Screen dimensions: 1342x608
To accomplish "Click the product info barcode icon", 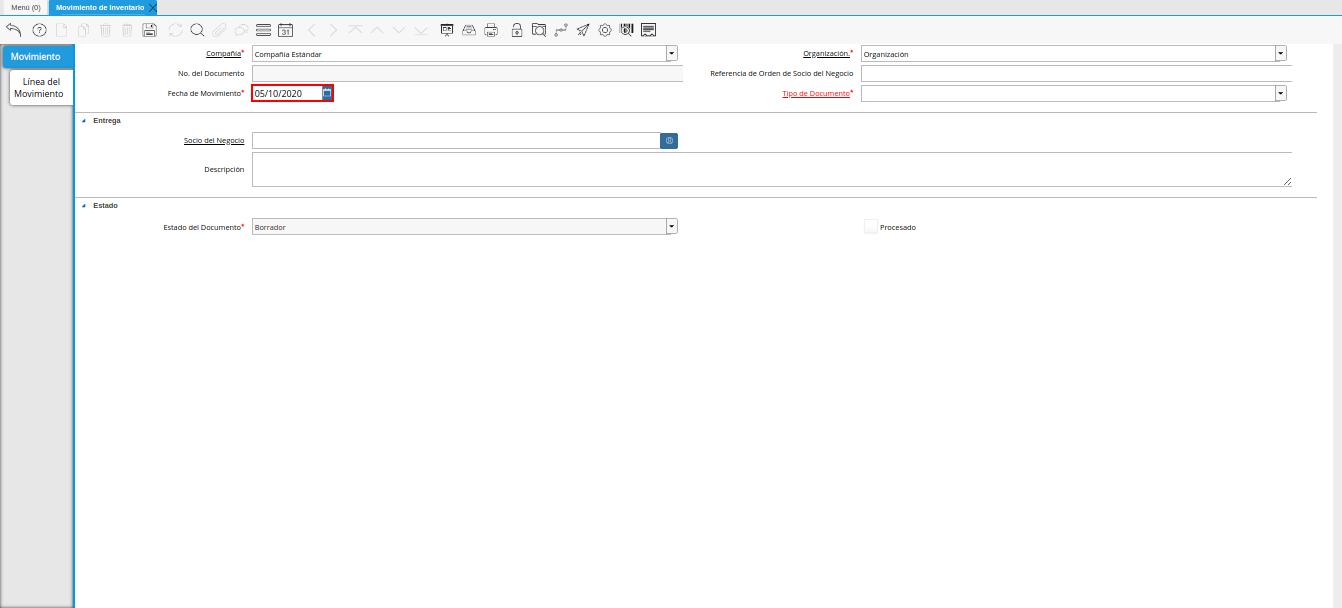I will 627,30.
